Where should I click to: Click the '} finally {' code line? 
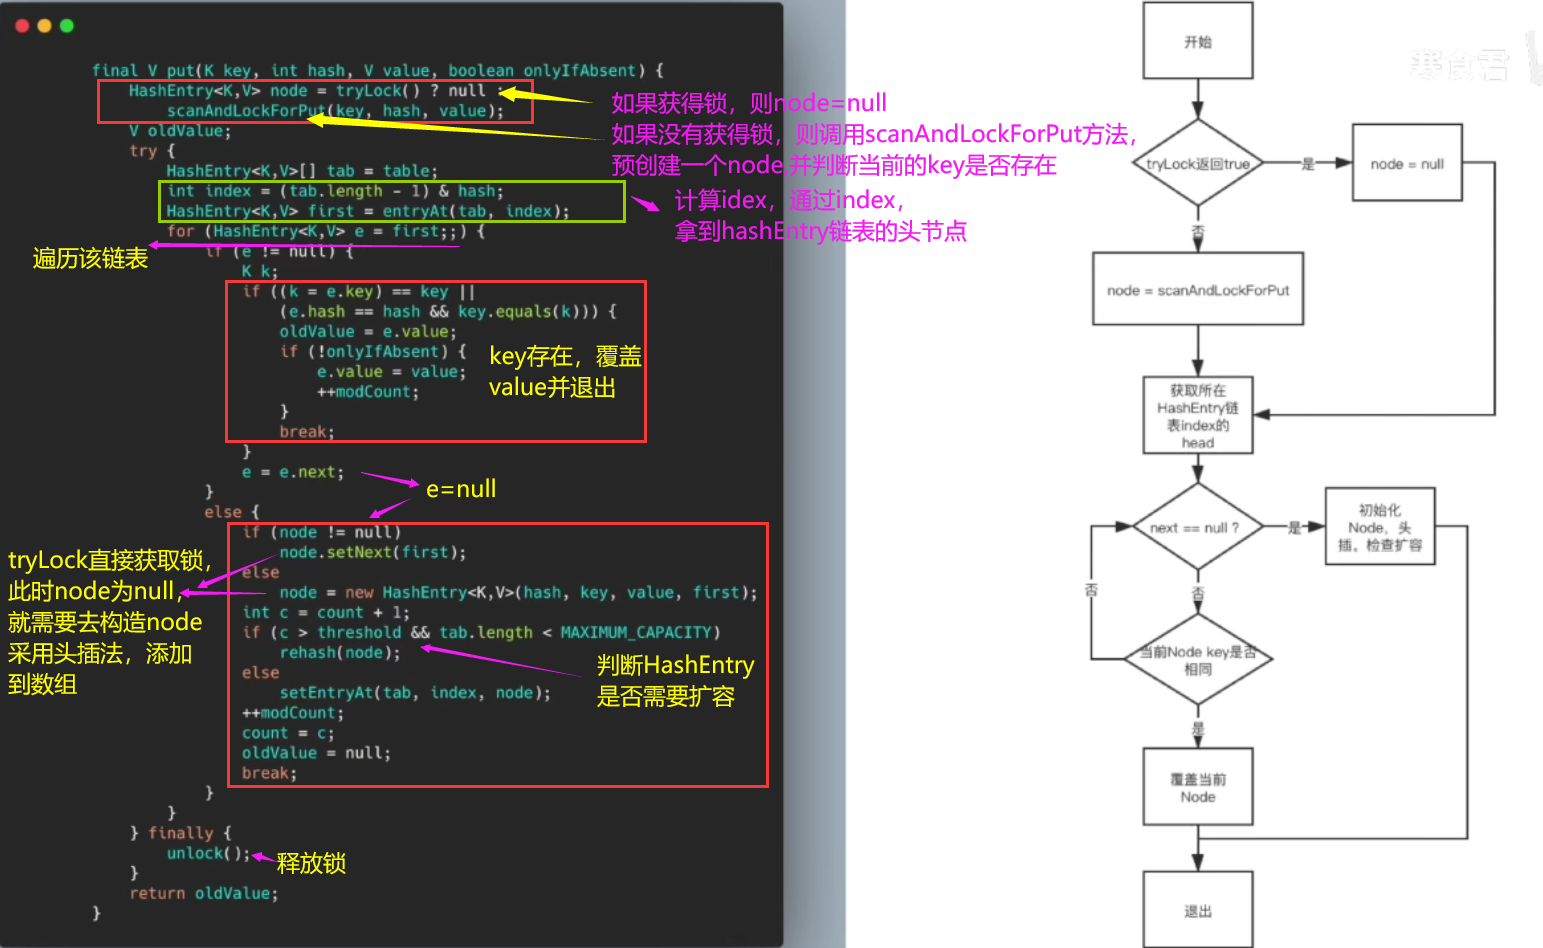(x=180, y=832)
